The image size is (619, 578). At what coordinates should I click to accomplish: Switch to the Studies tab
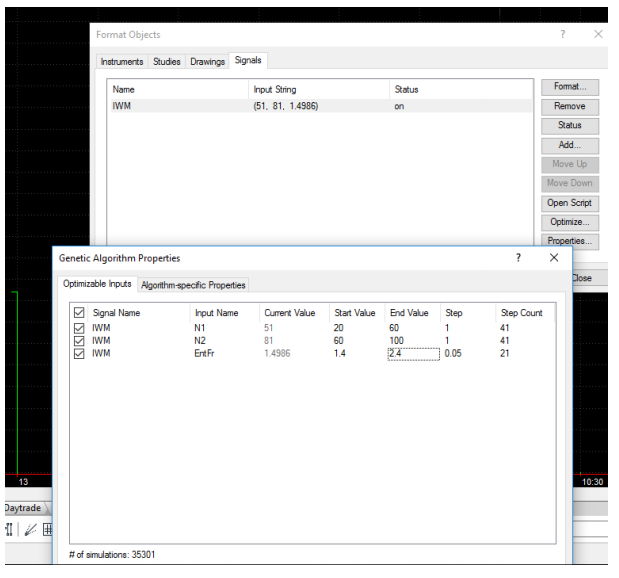tap(167, 62)
